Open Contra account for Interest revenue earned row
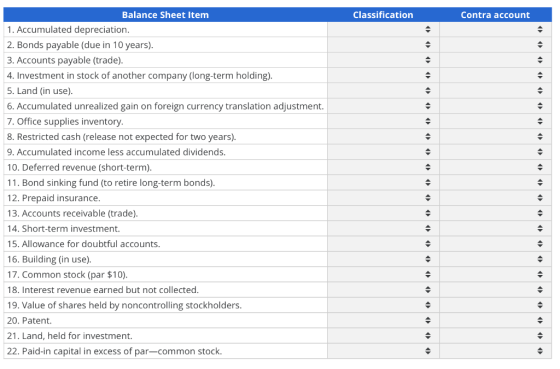 [x=495, y=290]
